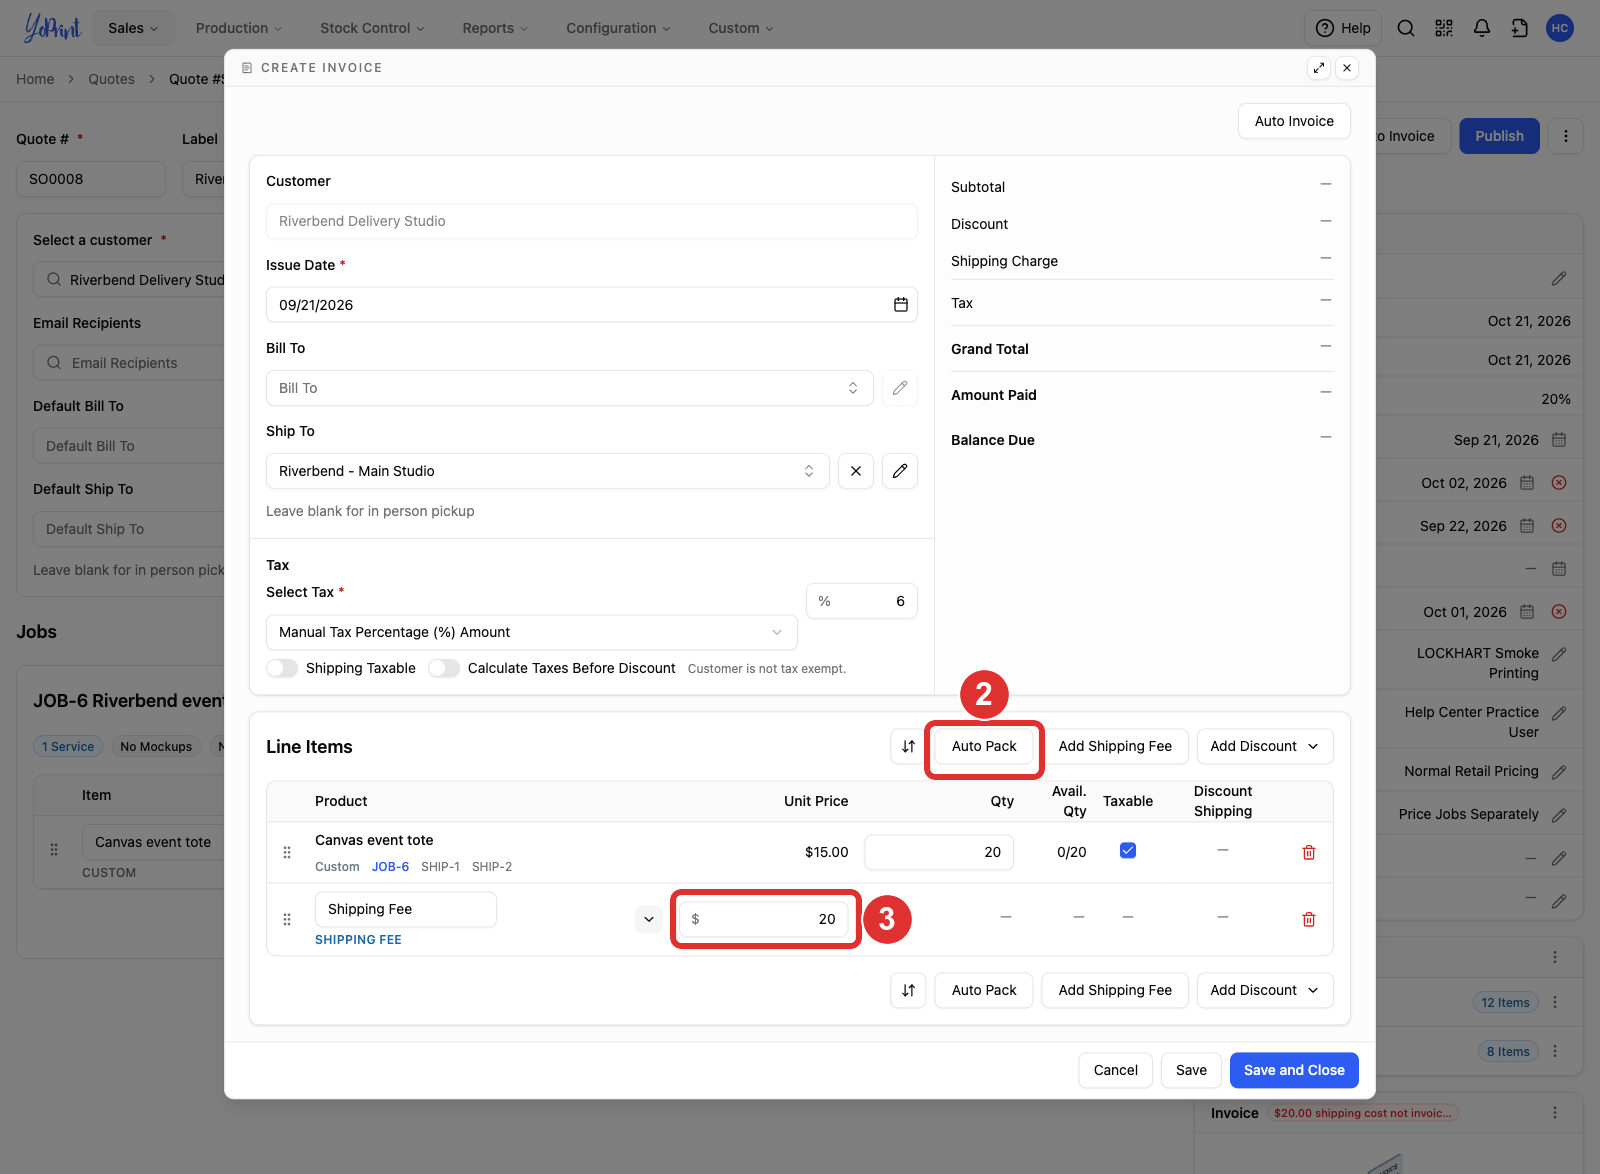Delete the Canvas event tote line item
Screen dimensions: 1600x1174
click(1308, 852)
